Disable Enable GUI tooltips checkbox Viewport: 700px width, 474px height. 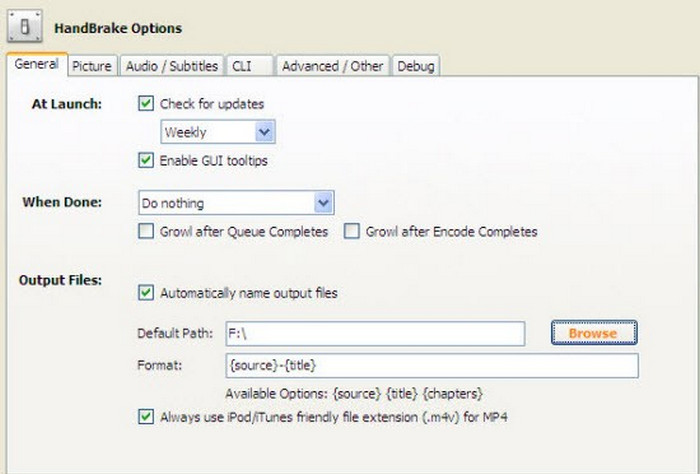[x=146, y=160]
